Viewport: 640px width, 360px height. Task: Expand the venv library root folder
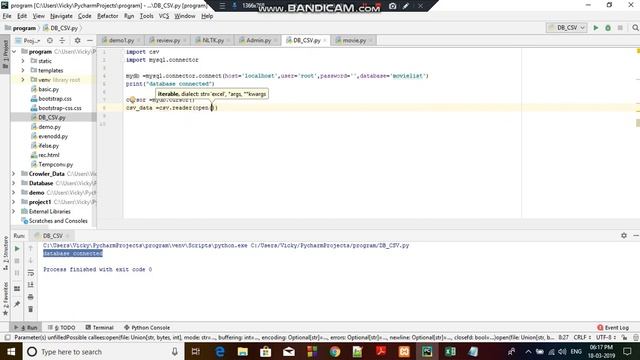[23, 80]
